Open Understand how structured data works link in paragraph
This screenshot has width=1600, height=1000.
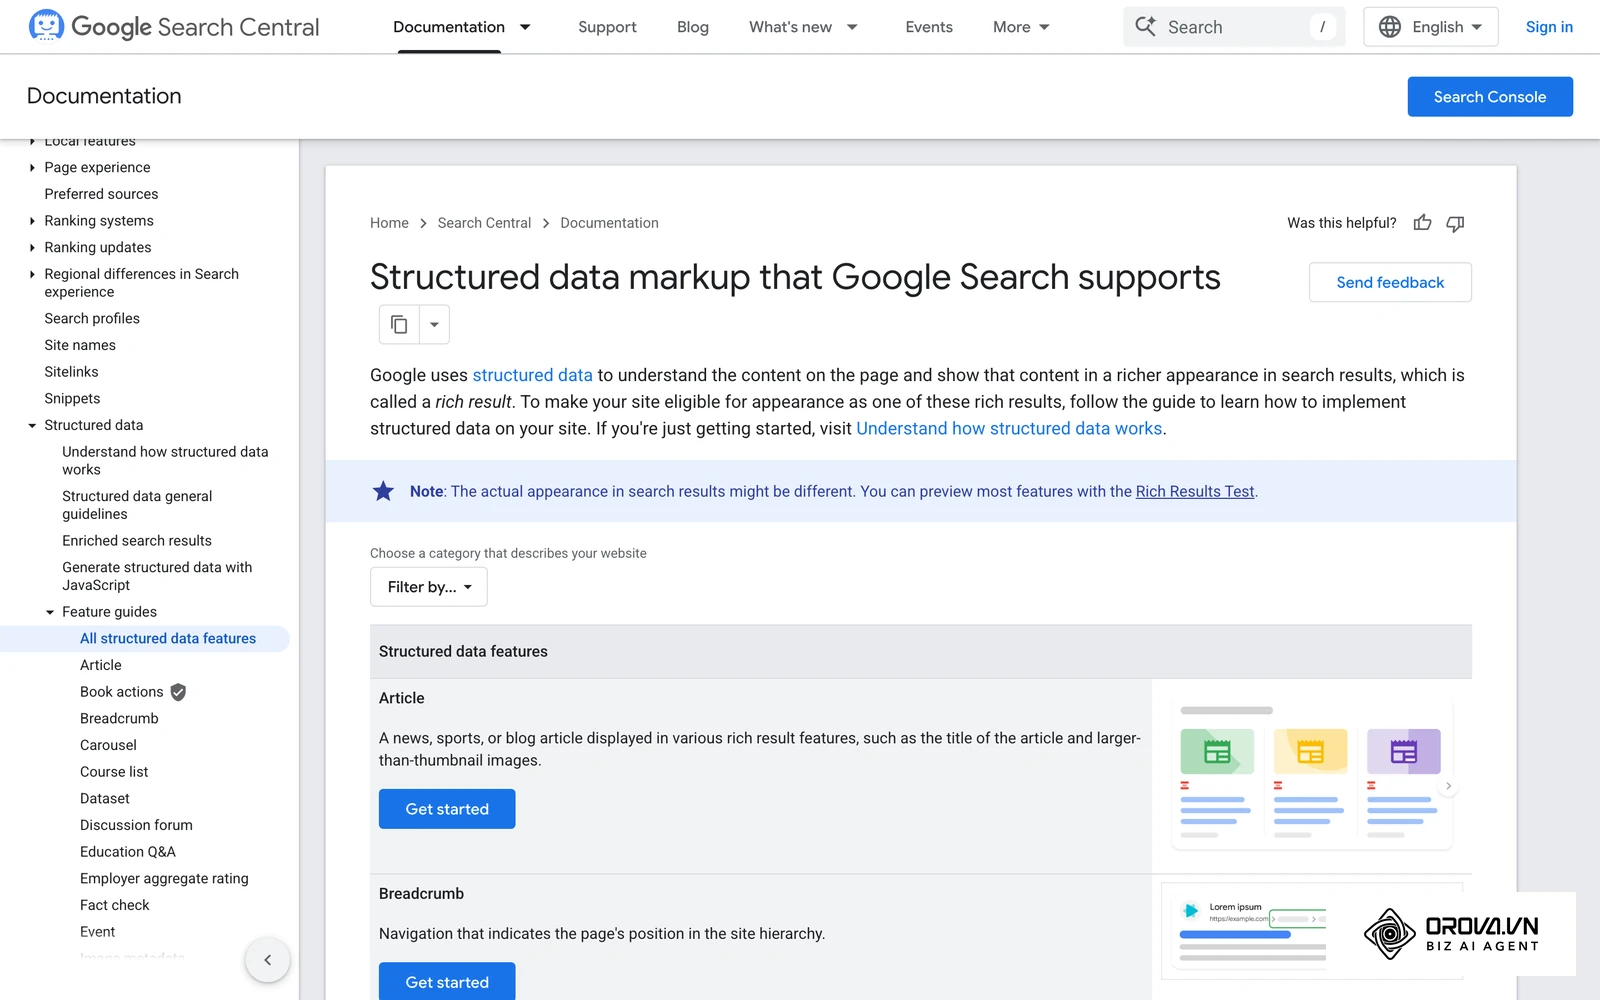(1009, 428)
